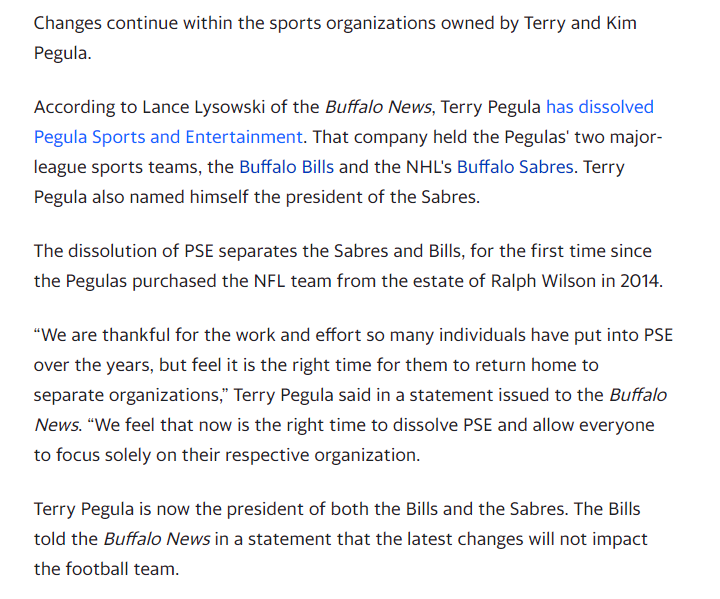Click the closing words "the football team."
Viewport: 720px width, 599px height.
tap(107, 569)
